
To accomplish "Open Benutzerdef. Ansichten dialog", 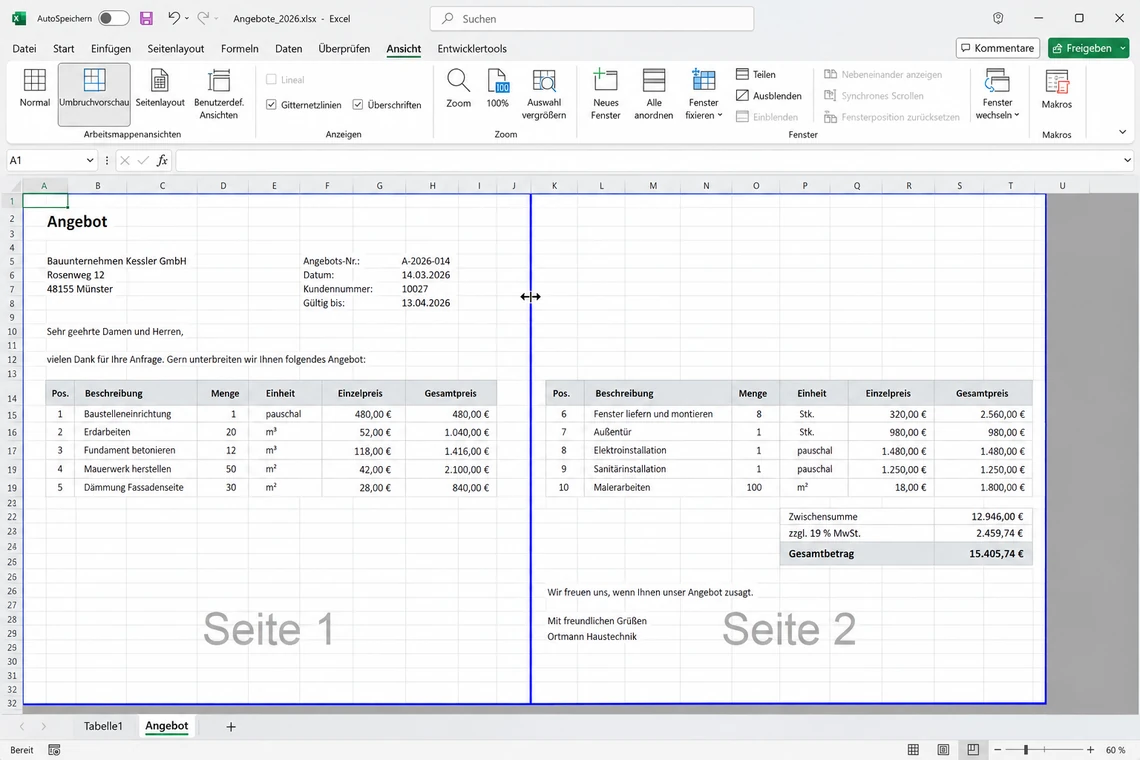I will [x=218, y=94].
